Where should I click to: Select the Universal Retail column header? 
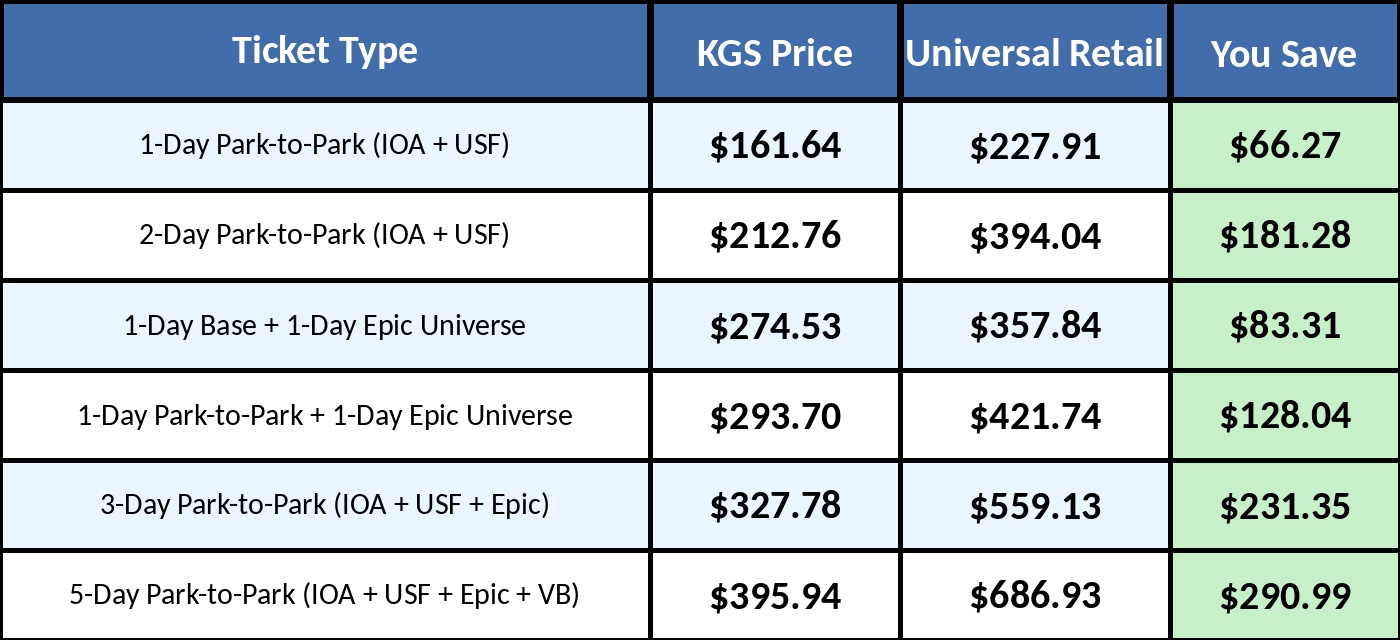1035,53
